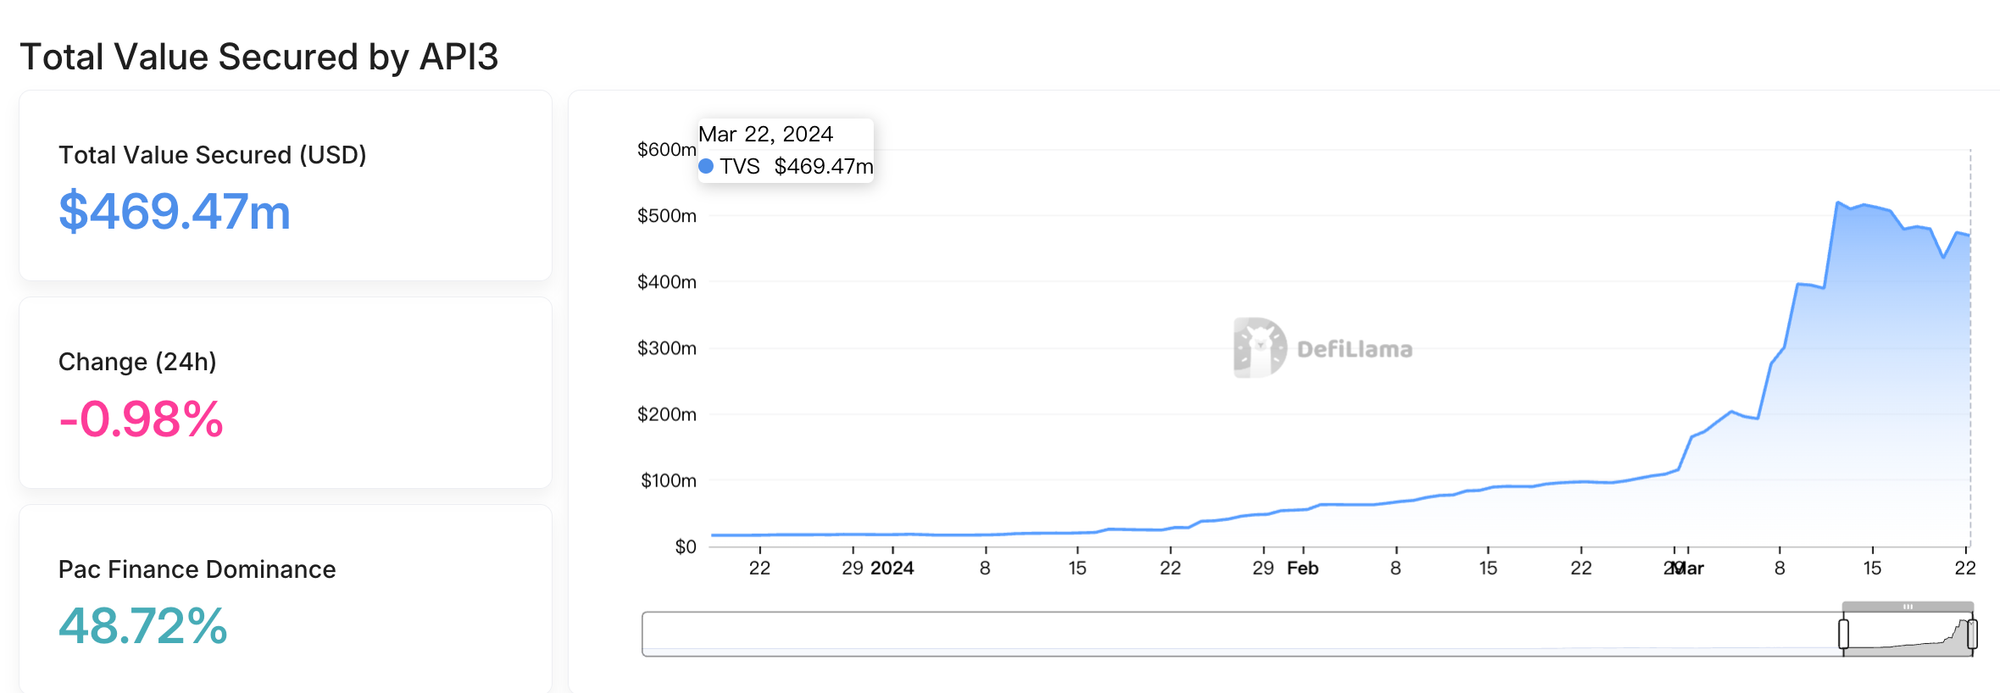Click the -0.98% 24h change value
This screenshot has height=693, width=2000.
coord(141,419)
